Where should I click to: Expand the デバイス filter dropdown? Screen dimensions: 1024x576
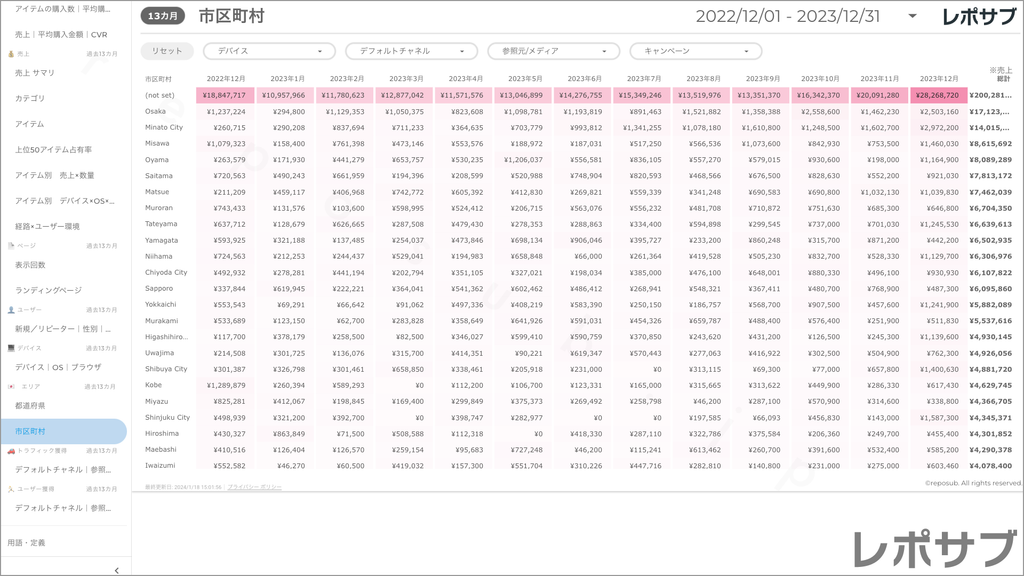click(x=269, y=51)
